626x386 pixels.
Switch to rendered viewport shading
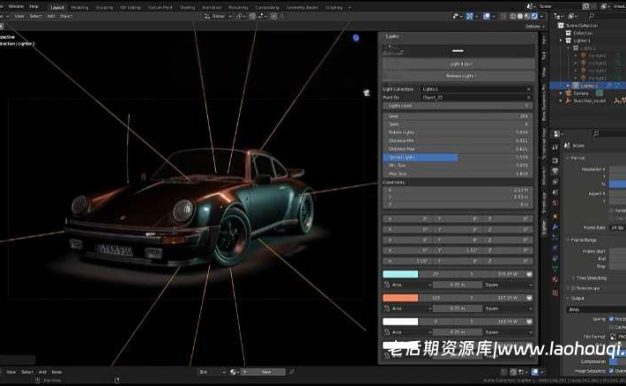[534, 16]
